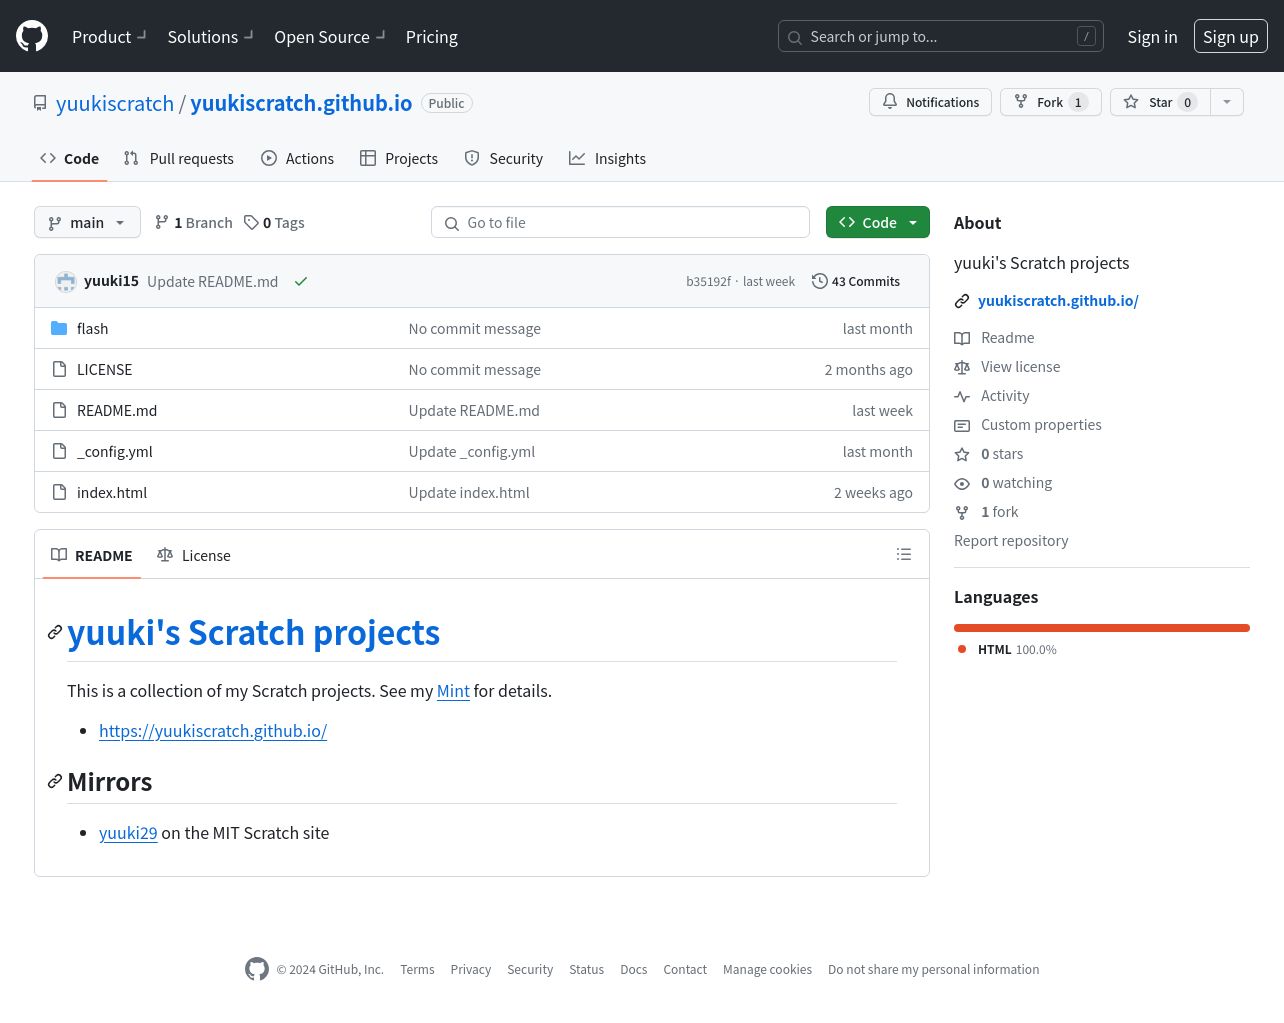Screen dimensions: 1284x1023
Task: Open Update _config.yml commit message
Action: 472,451
